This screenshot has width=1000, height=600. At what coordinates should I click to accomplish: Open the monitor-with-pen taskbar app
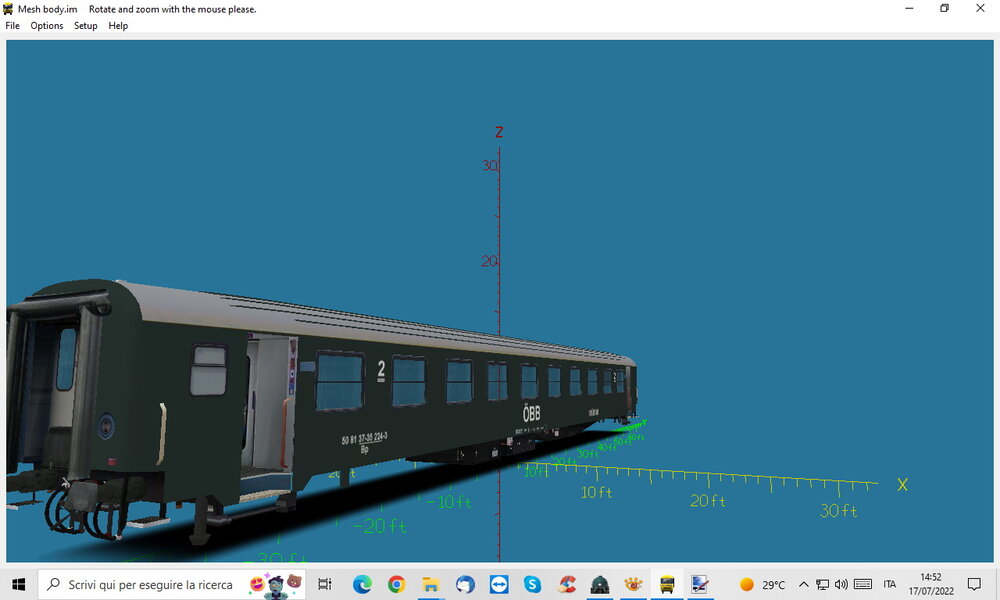click(x=700, y=584)
